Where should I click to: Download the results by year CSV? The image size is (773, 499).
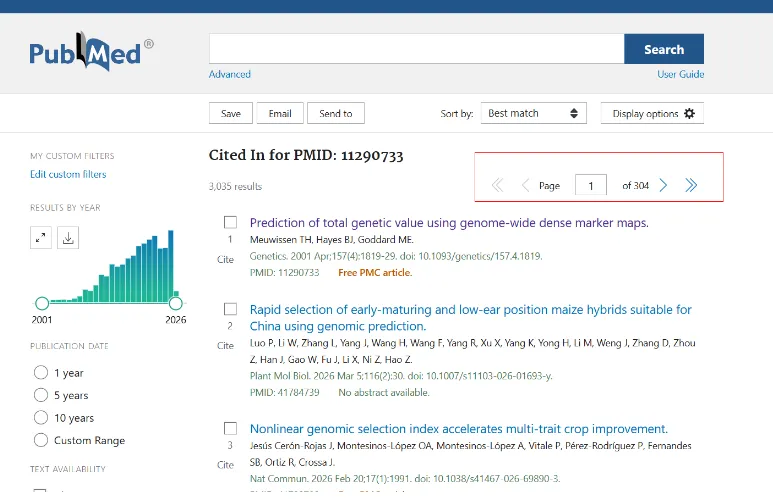click(68, 237)
